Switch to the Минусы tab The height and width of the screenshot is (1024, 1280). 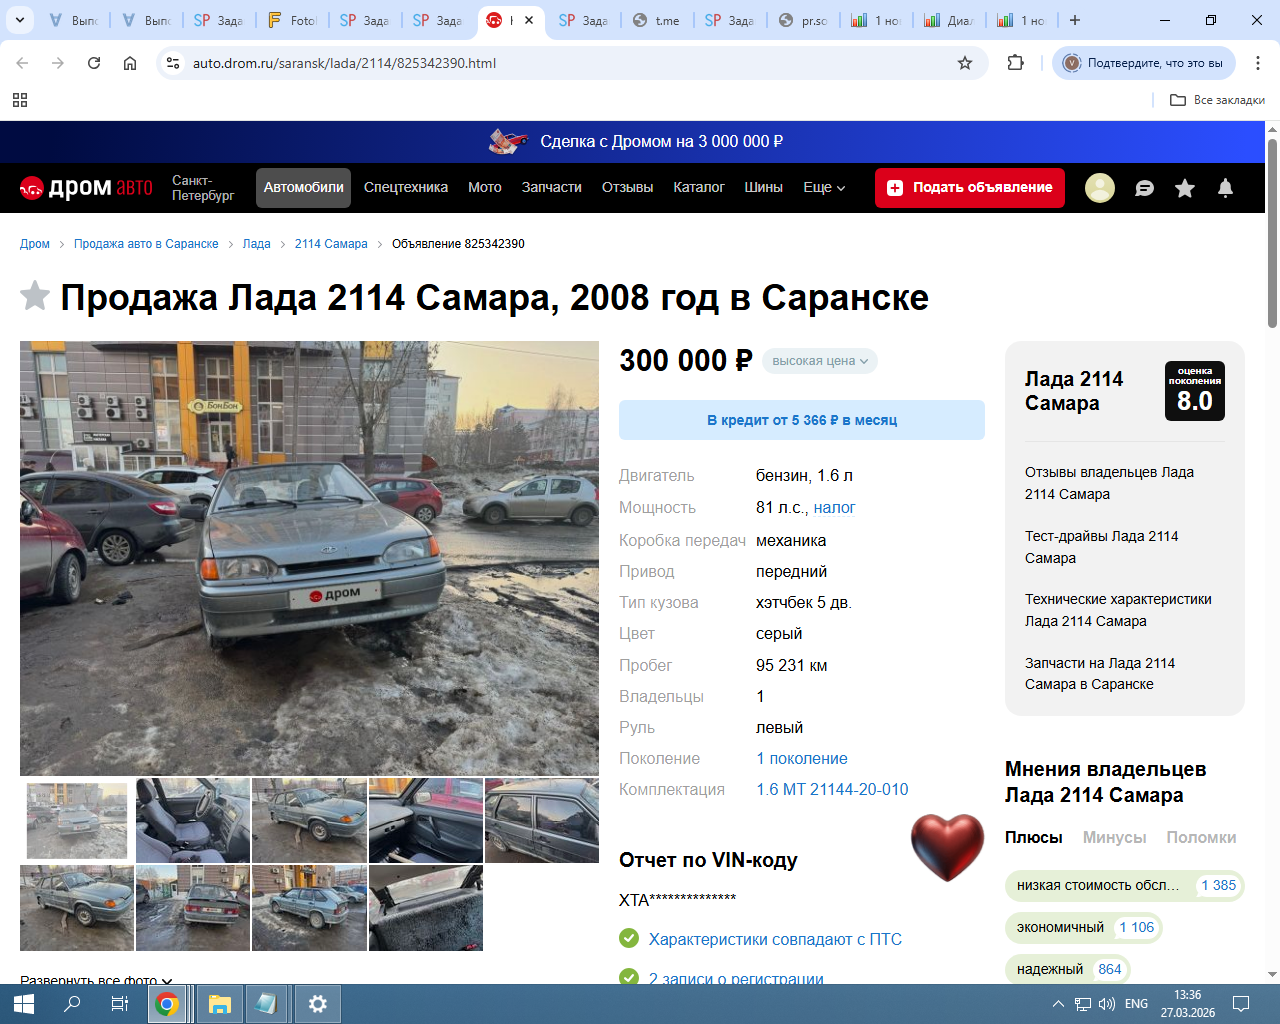(x=1114, y=837)
